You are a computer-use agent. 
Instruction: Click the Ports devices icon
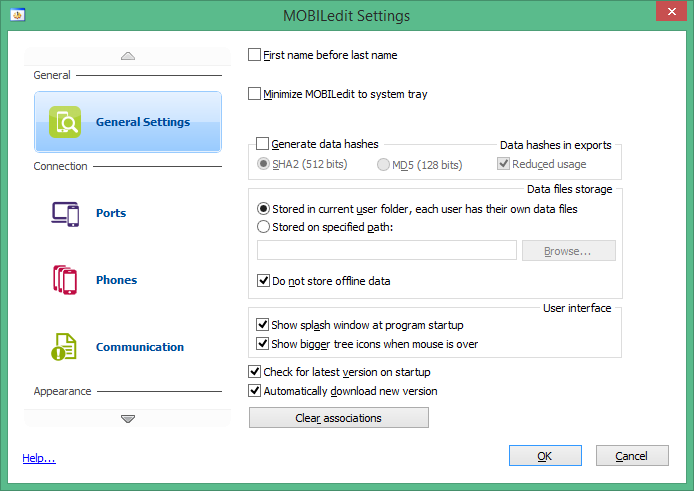65,214
